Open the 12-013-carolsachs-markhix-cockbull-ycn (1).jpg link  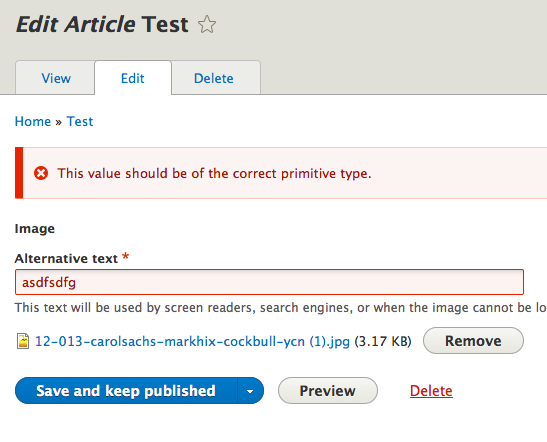click(x=192, y=341)
